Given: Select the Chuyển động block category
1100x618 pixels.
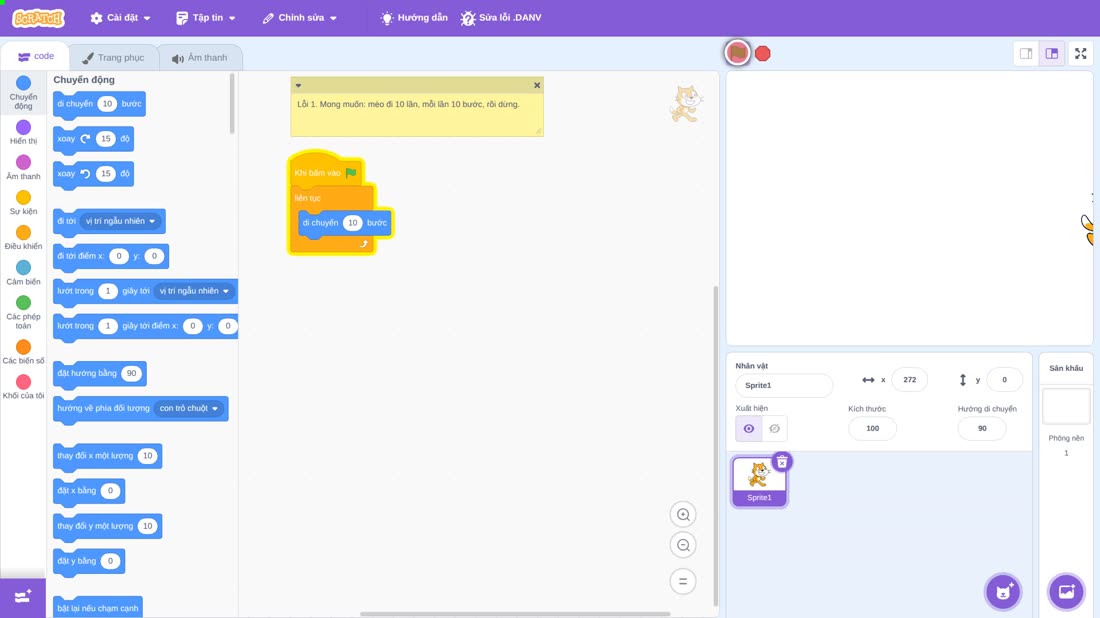Looking at the screenshot, I should pos(23,93).
